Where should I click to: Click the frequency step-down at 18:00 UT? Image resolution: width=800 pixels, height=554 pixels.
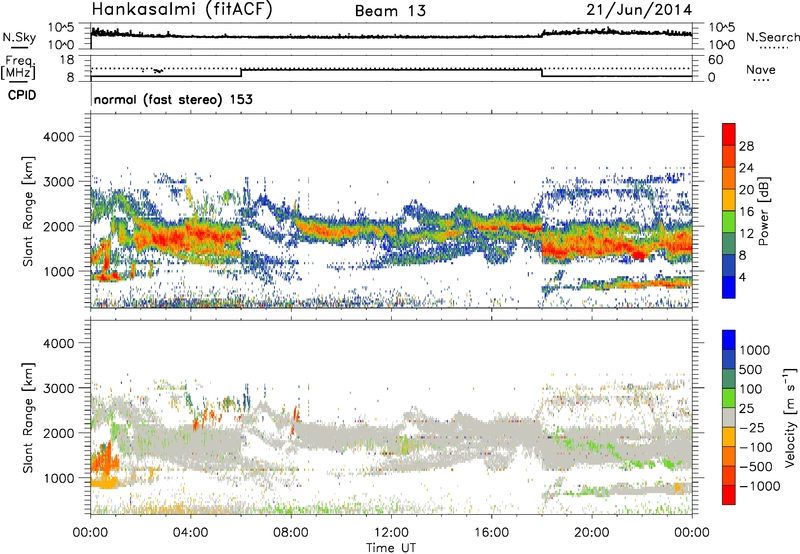tap(541, 72)
